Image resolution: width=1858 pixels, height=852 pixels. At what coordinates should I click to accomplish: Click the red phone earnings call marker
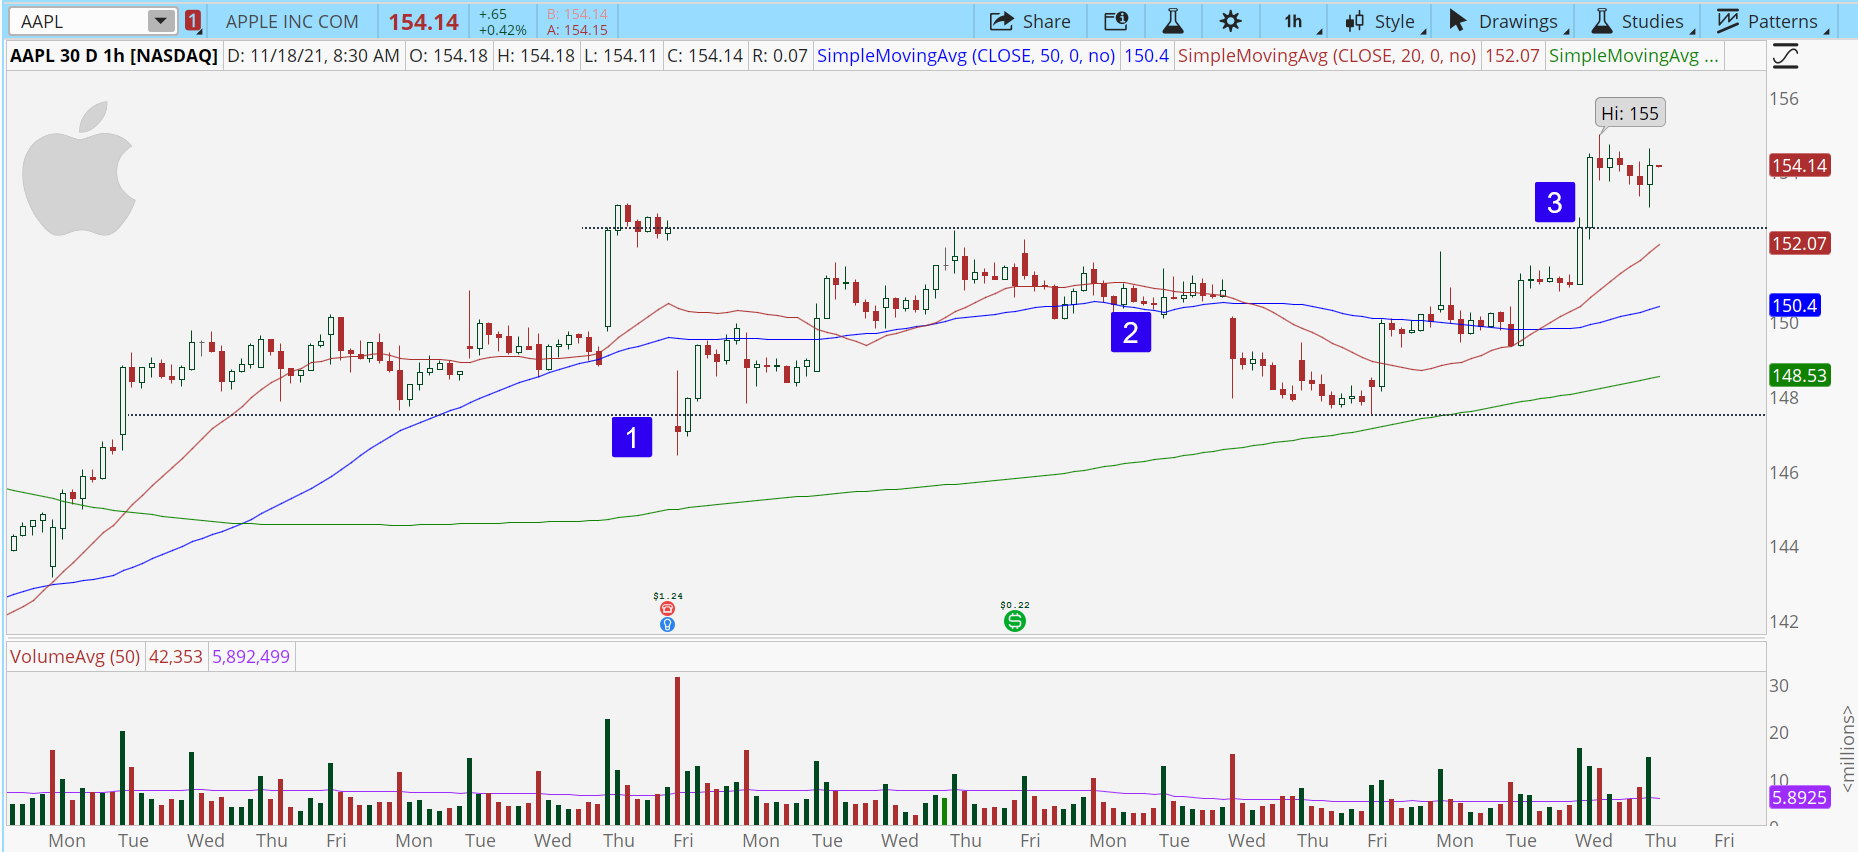point(667,609)
